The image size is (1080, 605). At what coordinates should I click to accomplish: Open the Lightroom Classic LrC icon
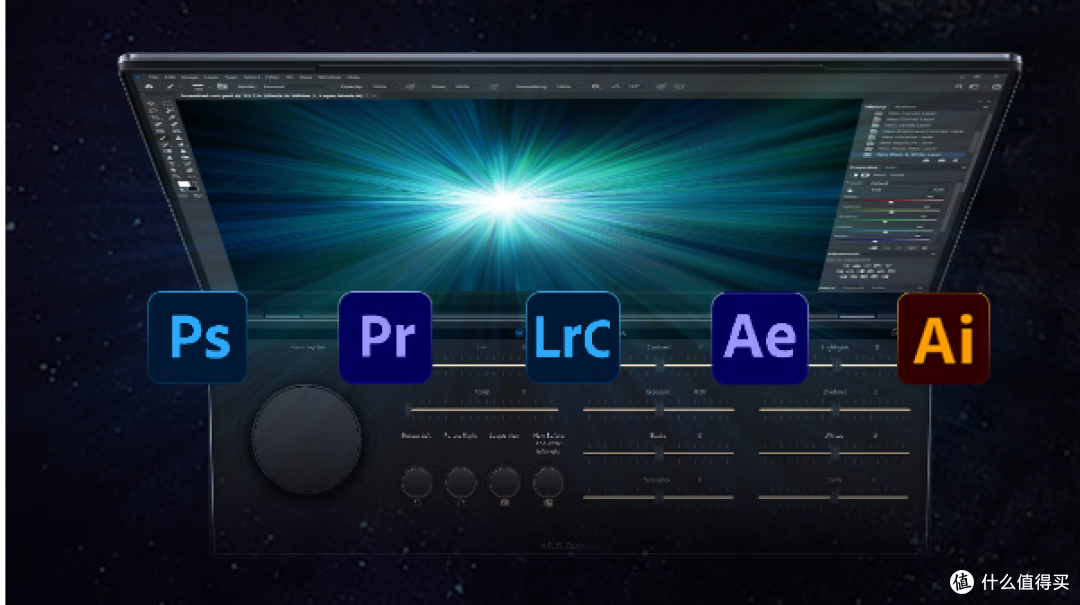click(x=573, y=337)
